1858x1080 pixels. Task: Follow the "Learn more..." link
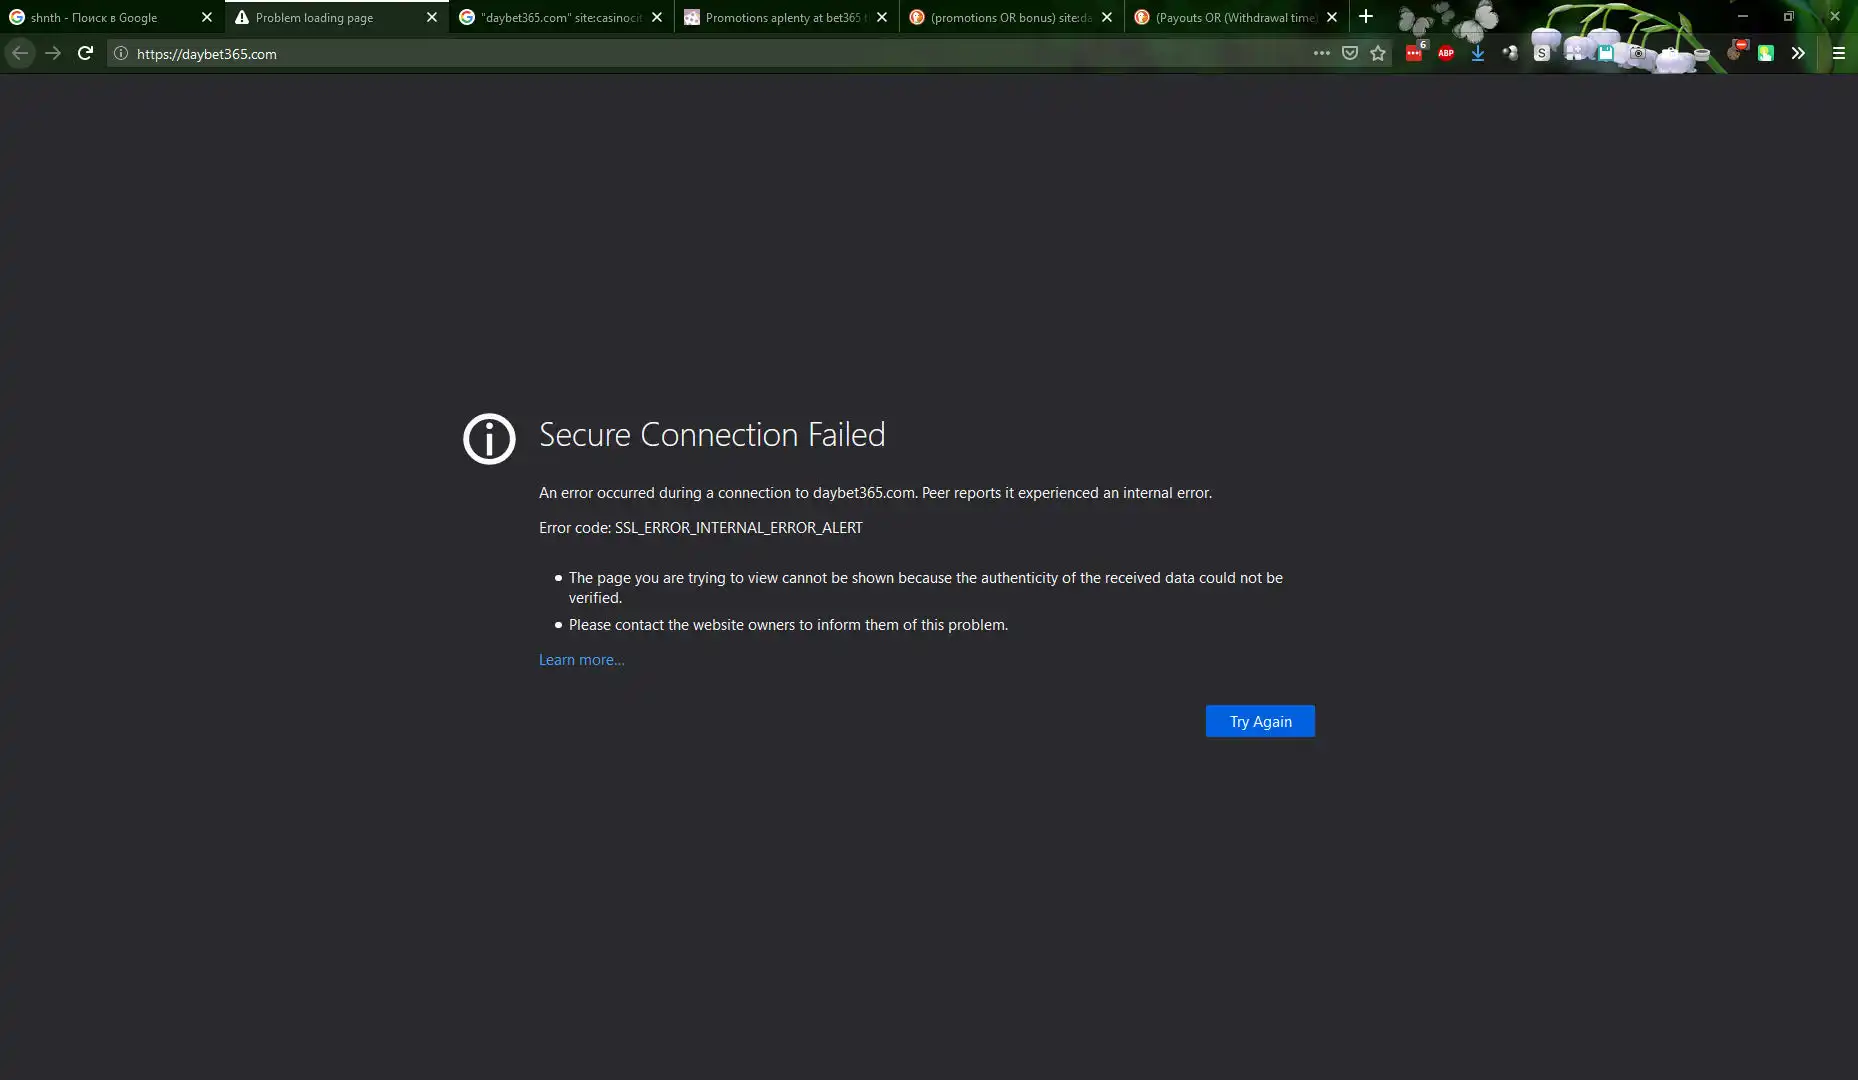581,660
